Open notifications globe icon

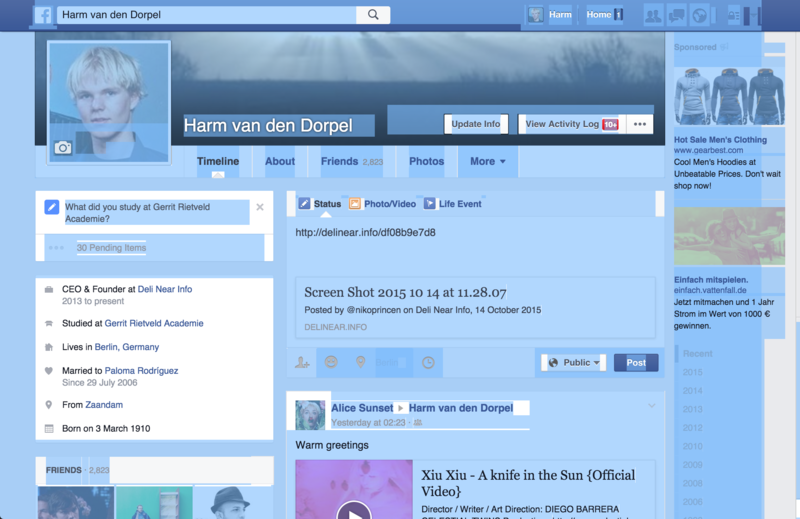coord(699,15)
